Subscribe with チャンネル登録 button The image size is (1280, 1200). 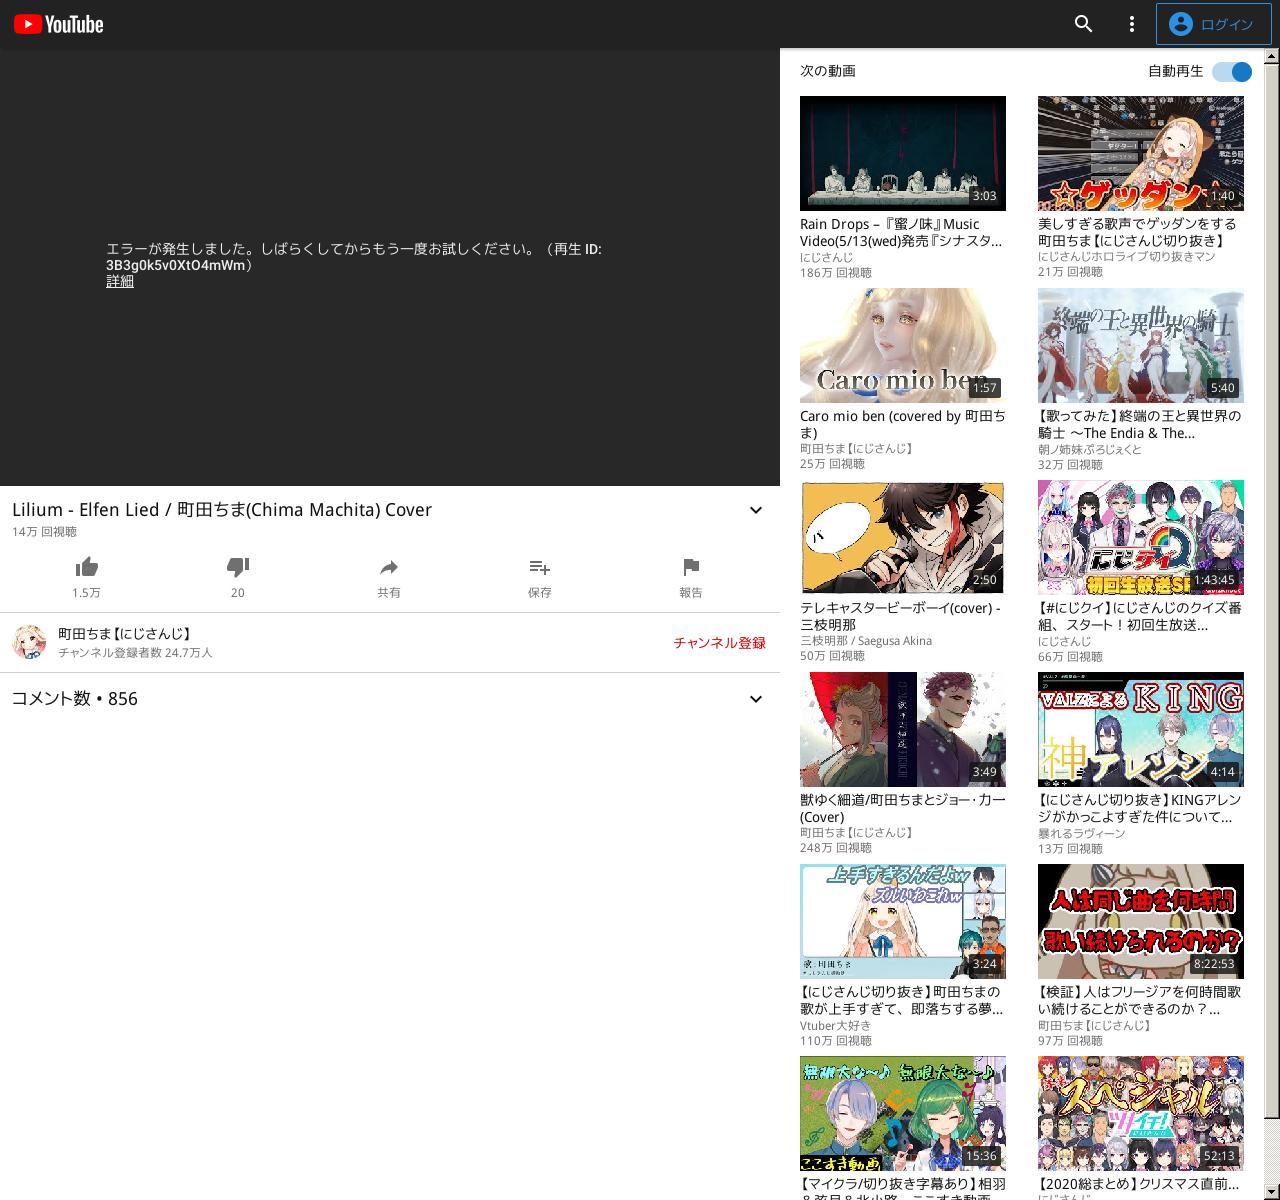click(x=719, y=643)
